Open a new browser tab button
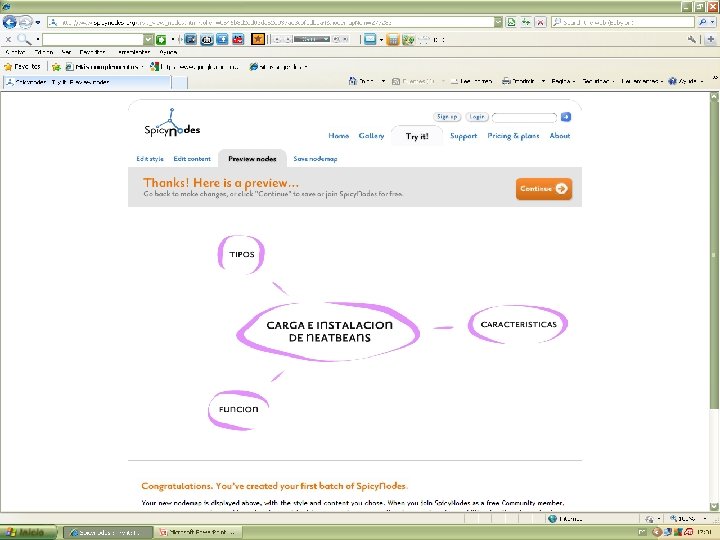The width and height of the screenshot is (720, 540). pos(180,82)
